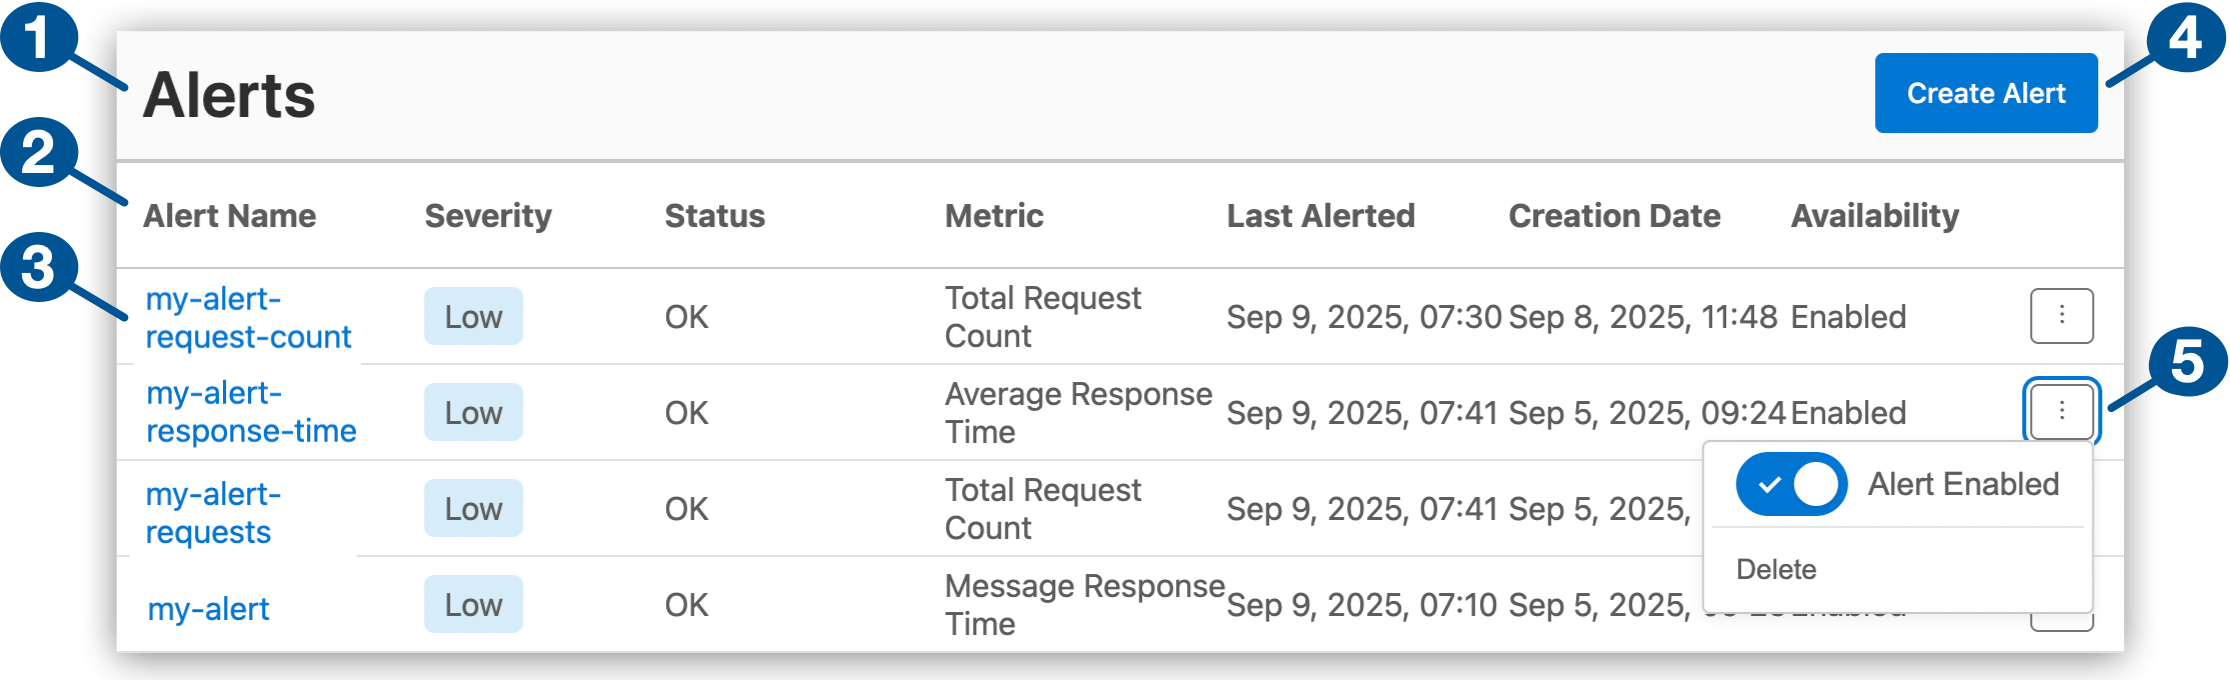Image resolution: width=2230 pixels, height=680 pixels.
Task: Click the Low badge beside my-alert-requests
Action: pos(473,508)
